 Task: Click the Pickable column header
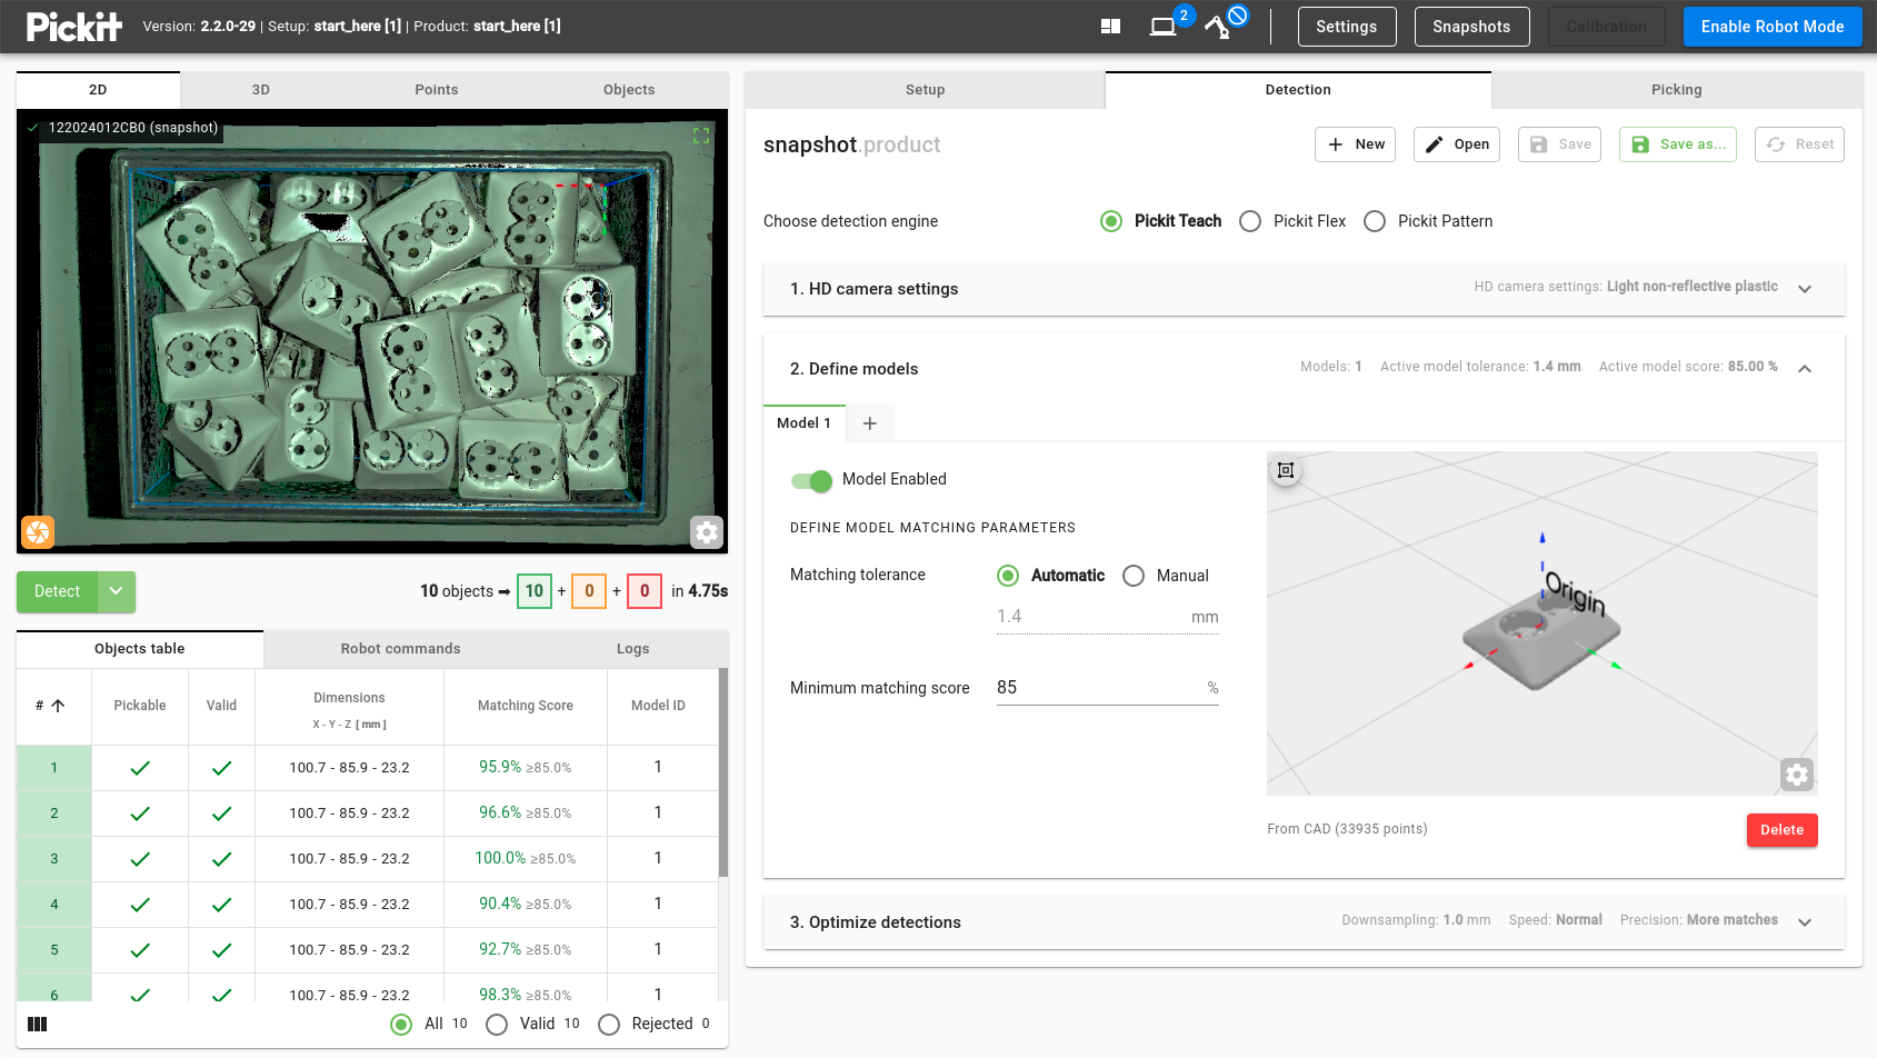tap(140, 705)
